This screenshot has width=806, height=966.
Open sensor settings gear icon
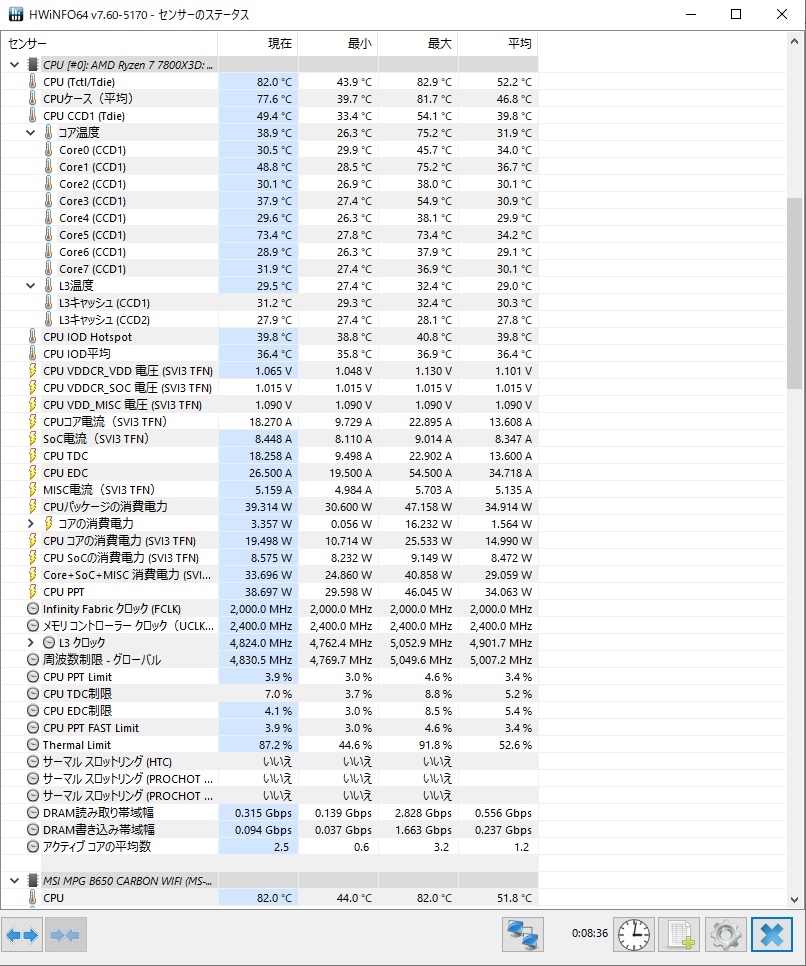point(725,935)
